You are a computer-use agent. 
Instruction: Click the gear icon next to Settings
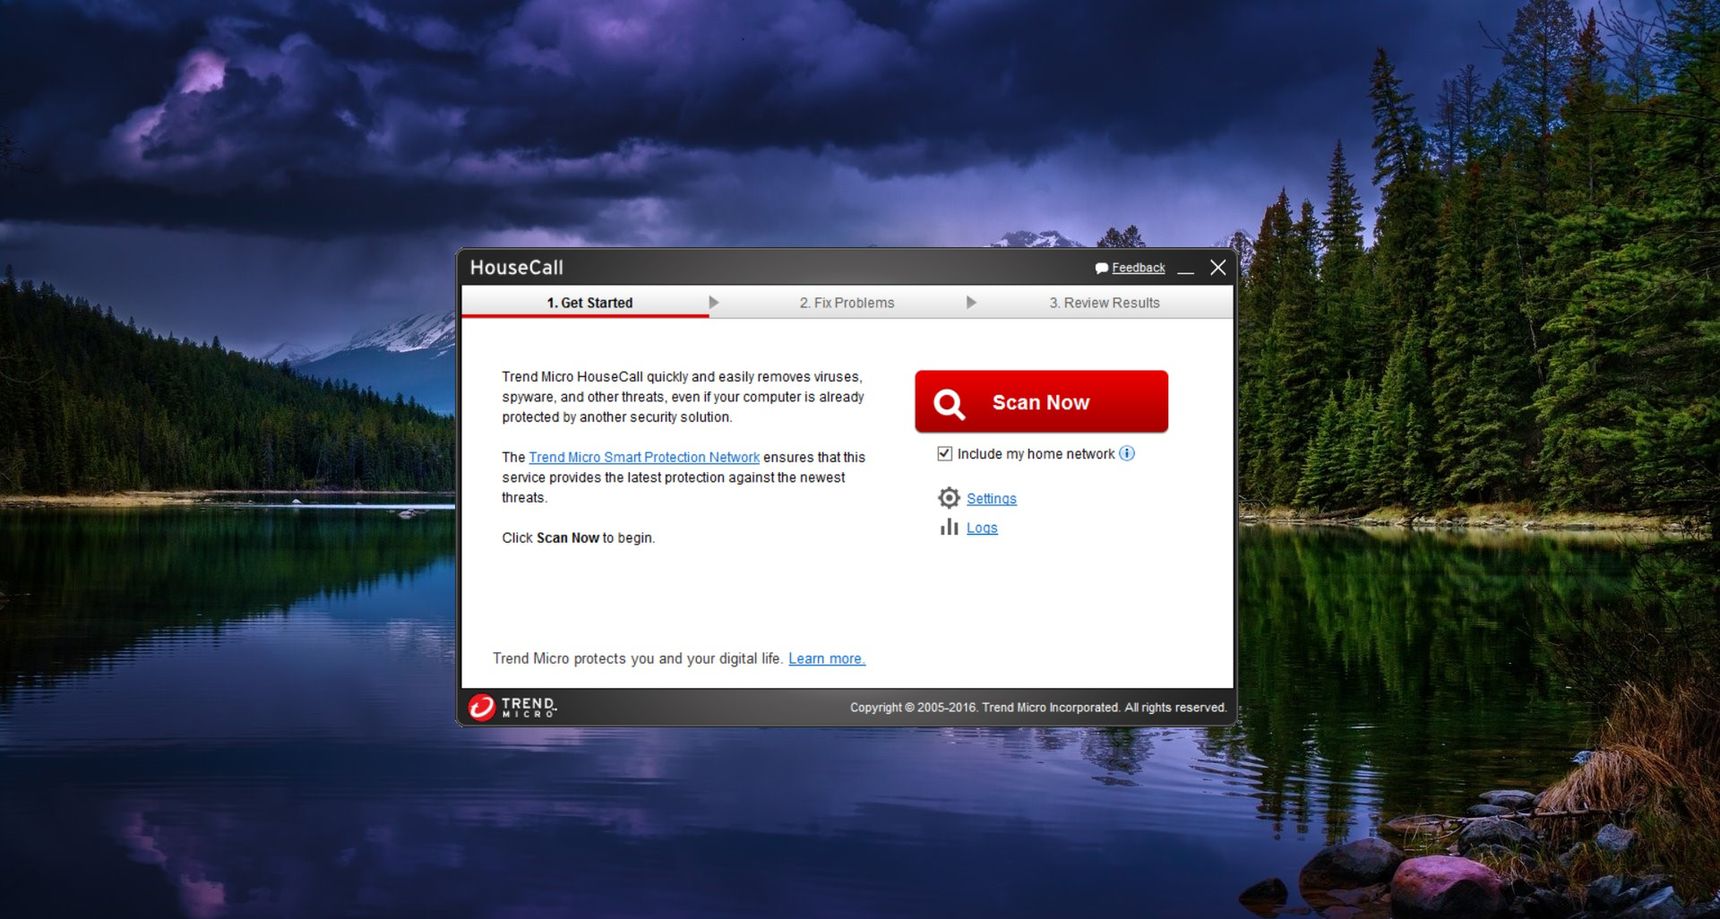(949, 497)
